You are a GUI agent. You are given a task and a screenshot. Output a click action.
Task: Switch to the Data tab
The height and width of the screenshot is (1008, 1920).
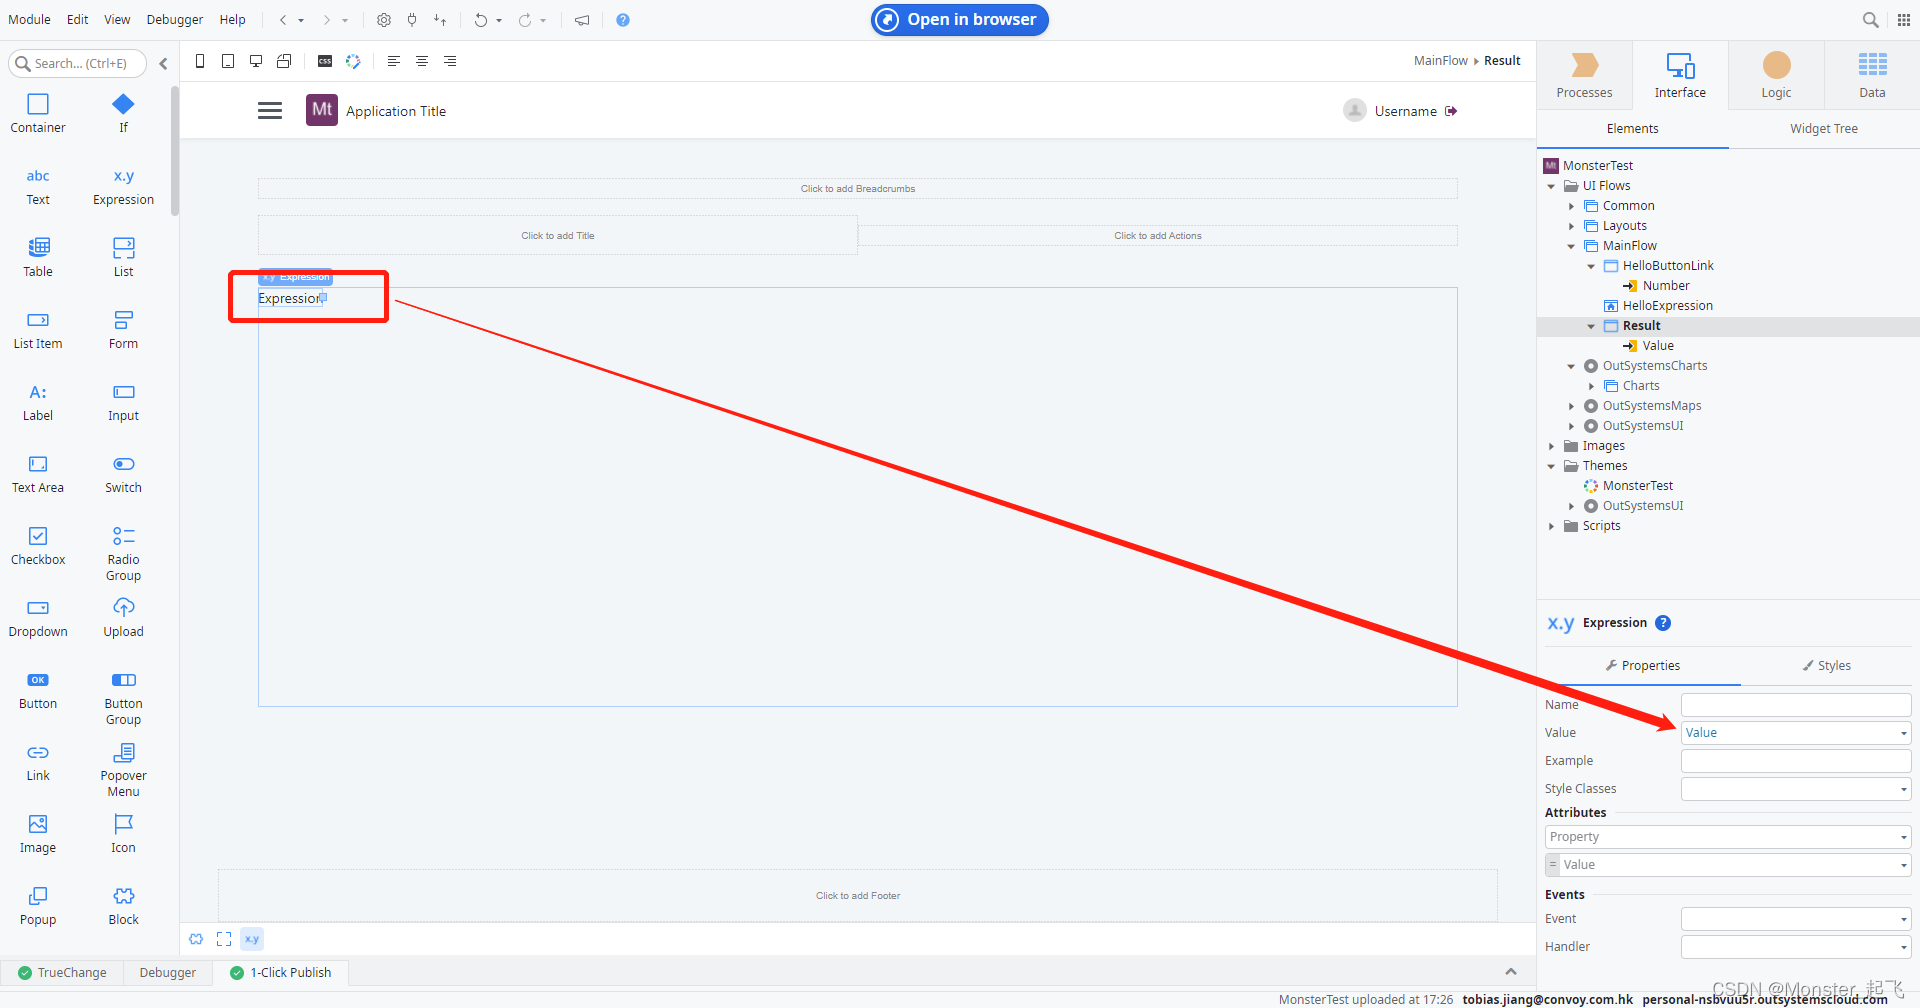[1872, 76]
